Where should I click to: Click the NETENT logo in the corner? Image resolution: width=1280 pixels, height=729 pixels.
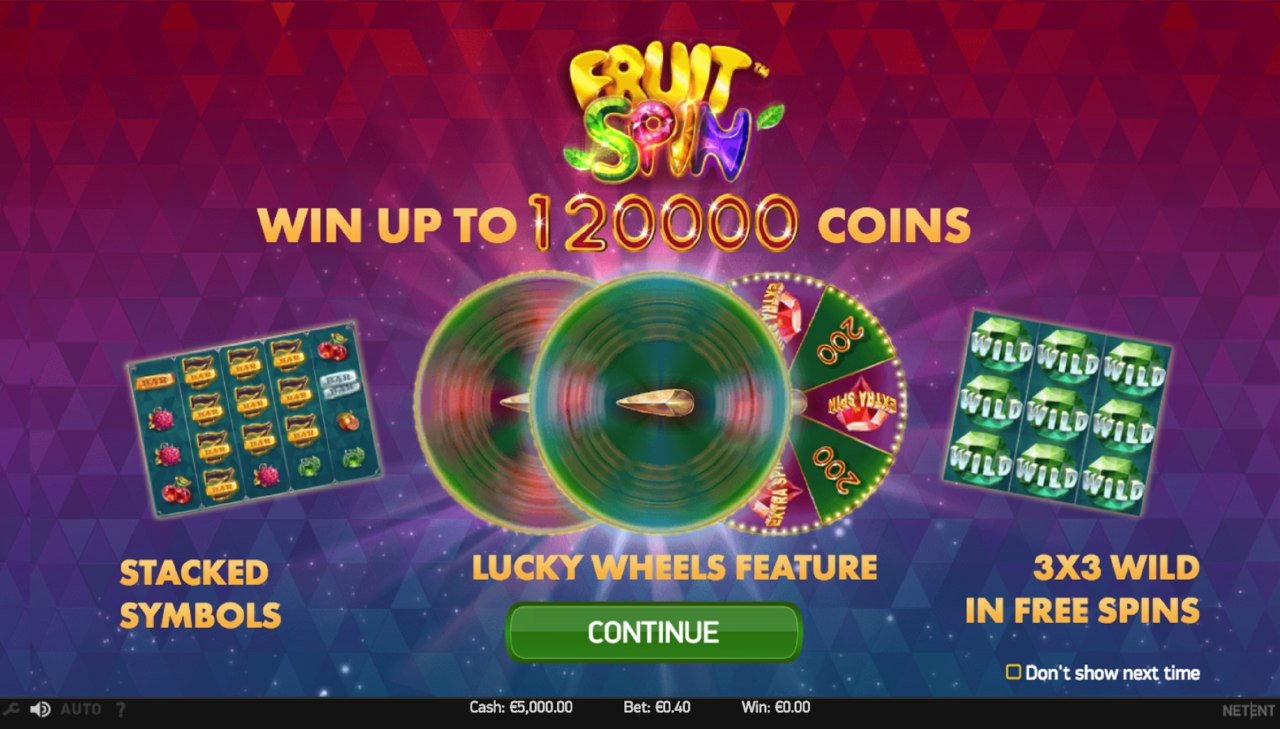[x=1248, y=710]
